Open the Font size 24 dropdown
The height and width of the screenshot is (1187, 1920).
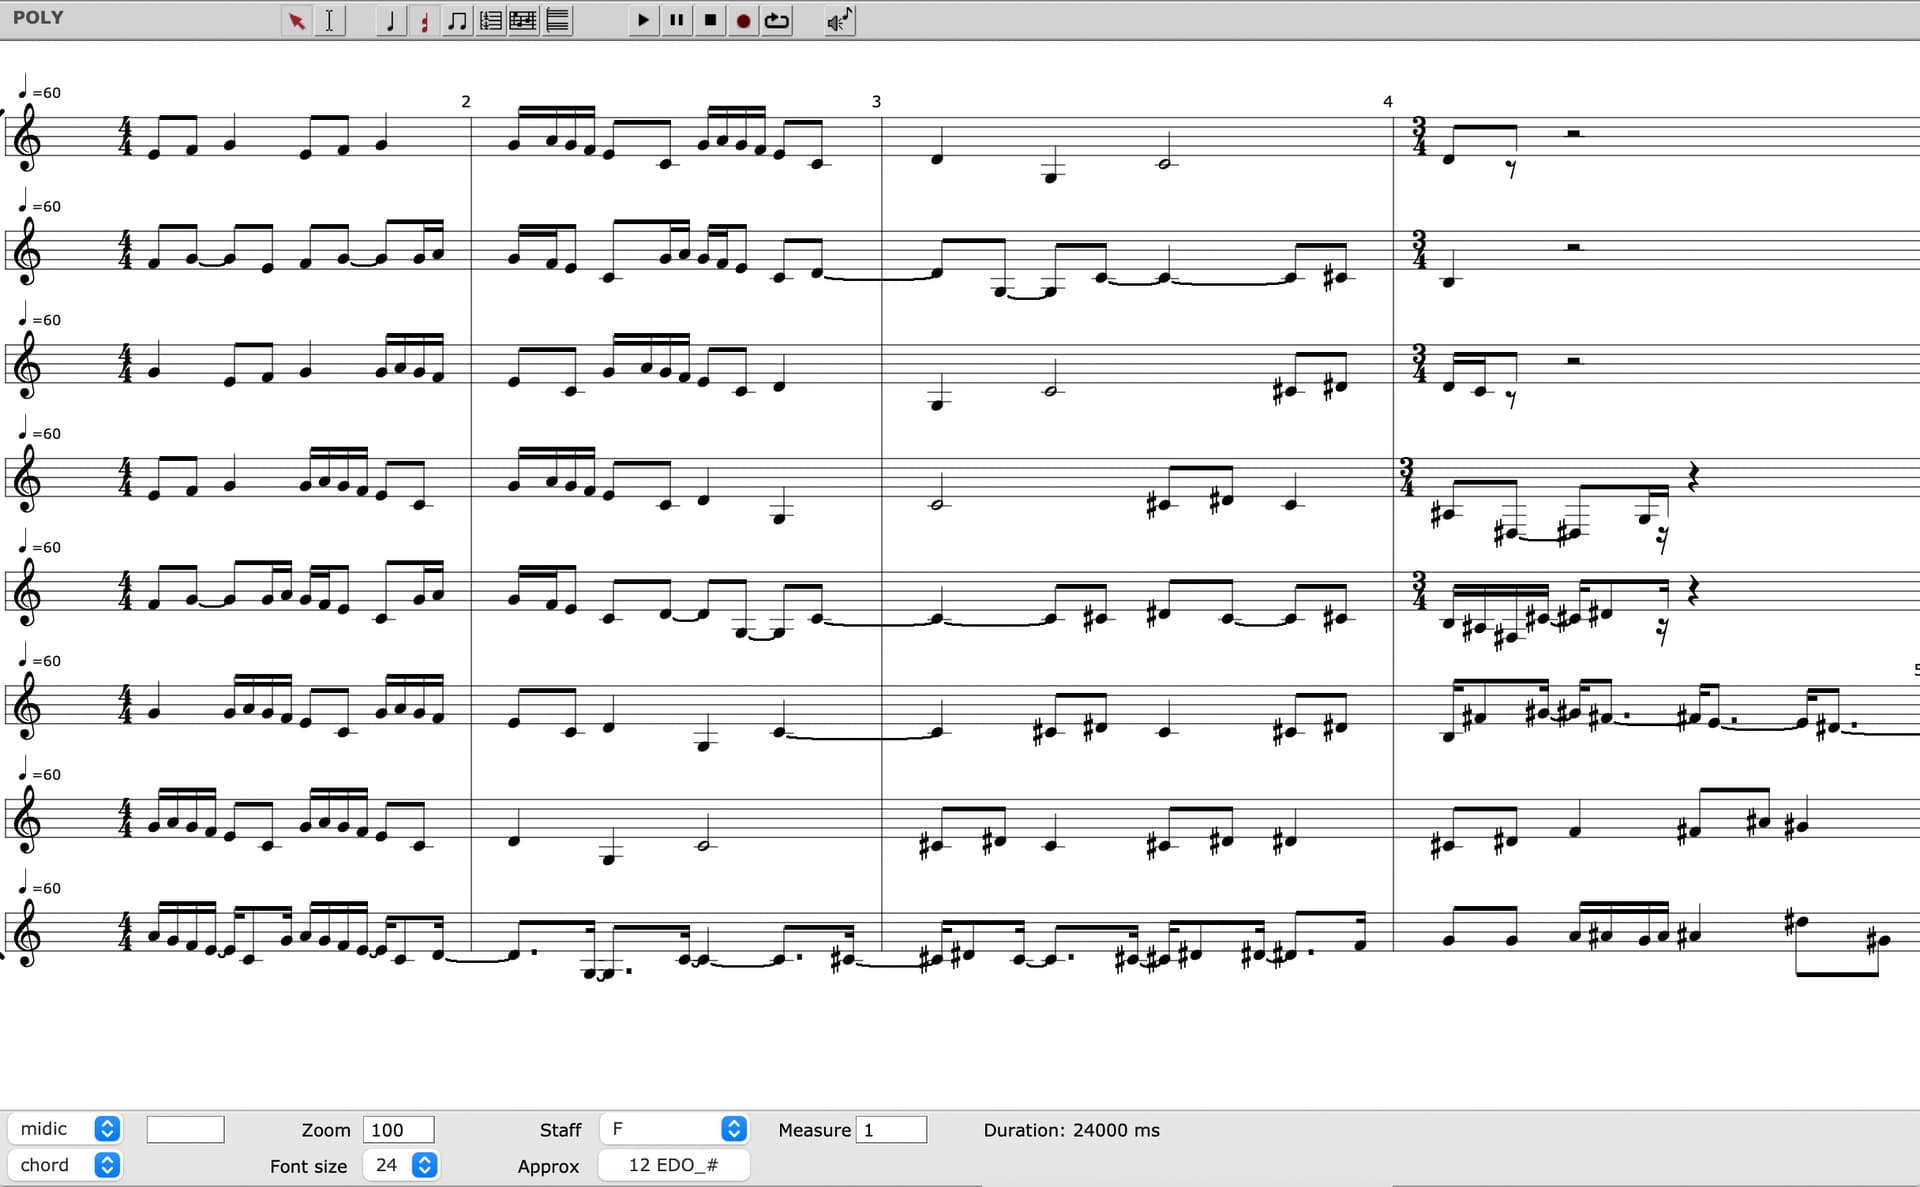pyautogui.click(x=400, y=1165)
